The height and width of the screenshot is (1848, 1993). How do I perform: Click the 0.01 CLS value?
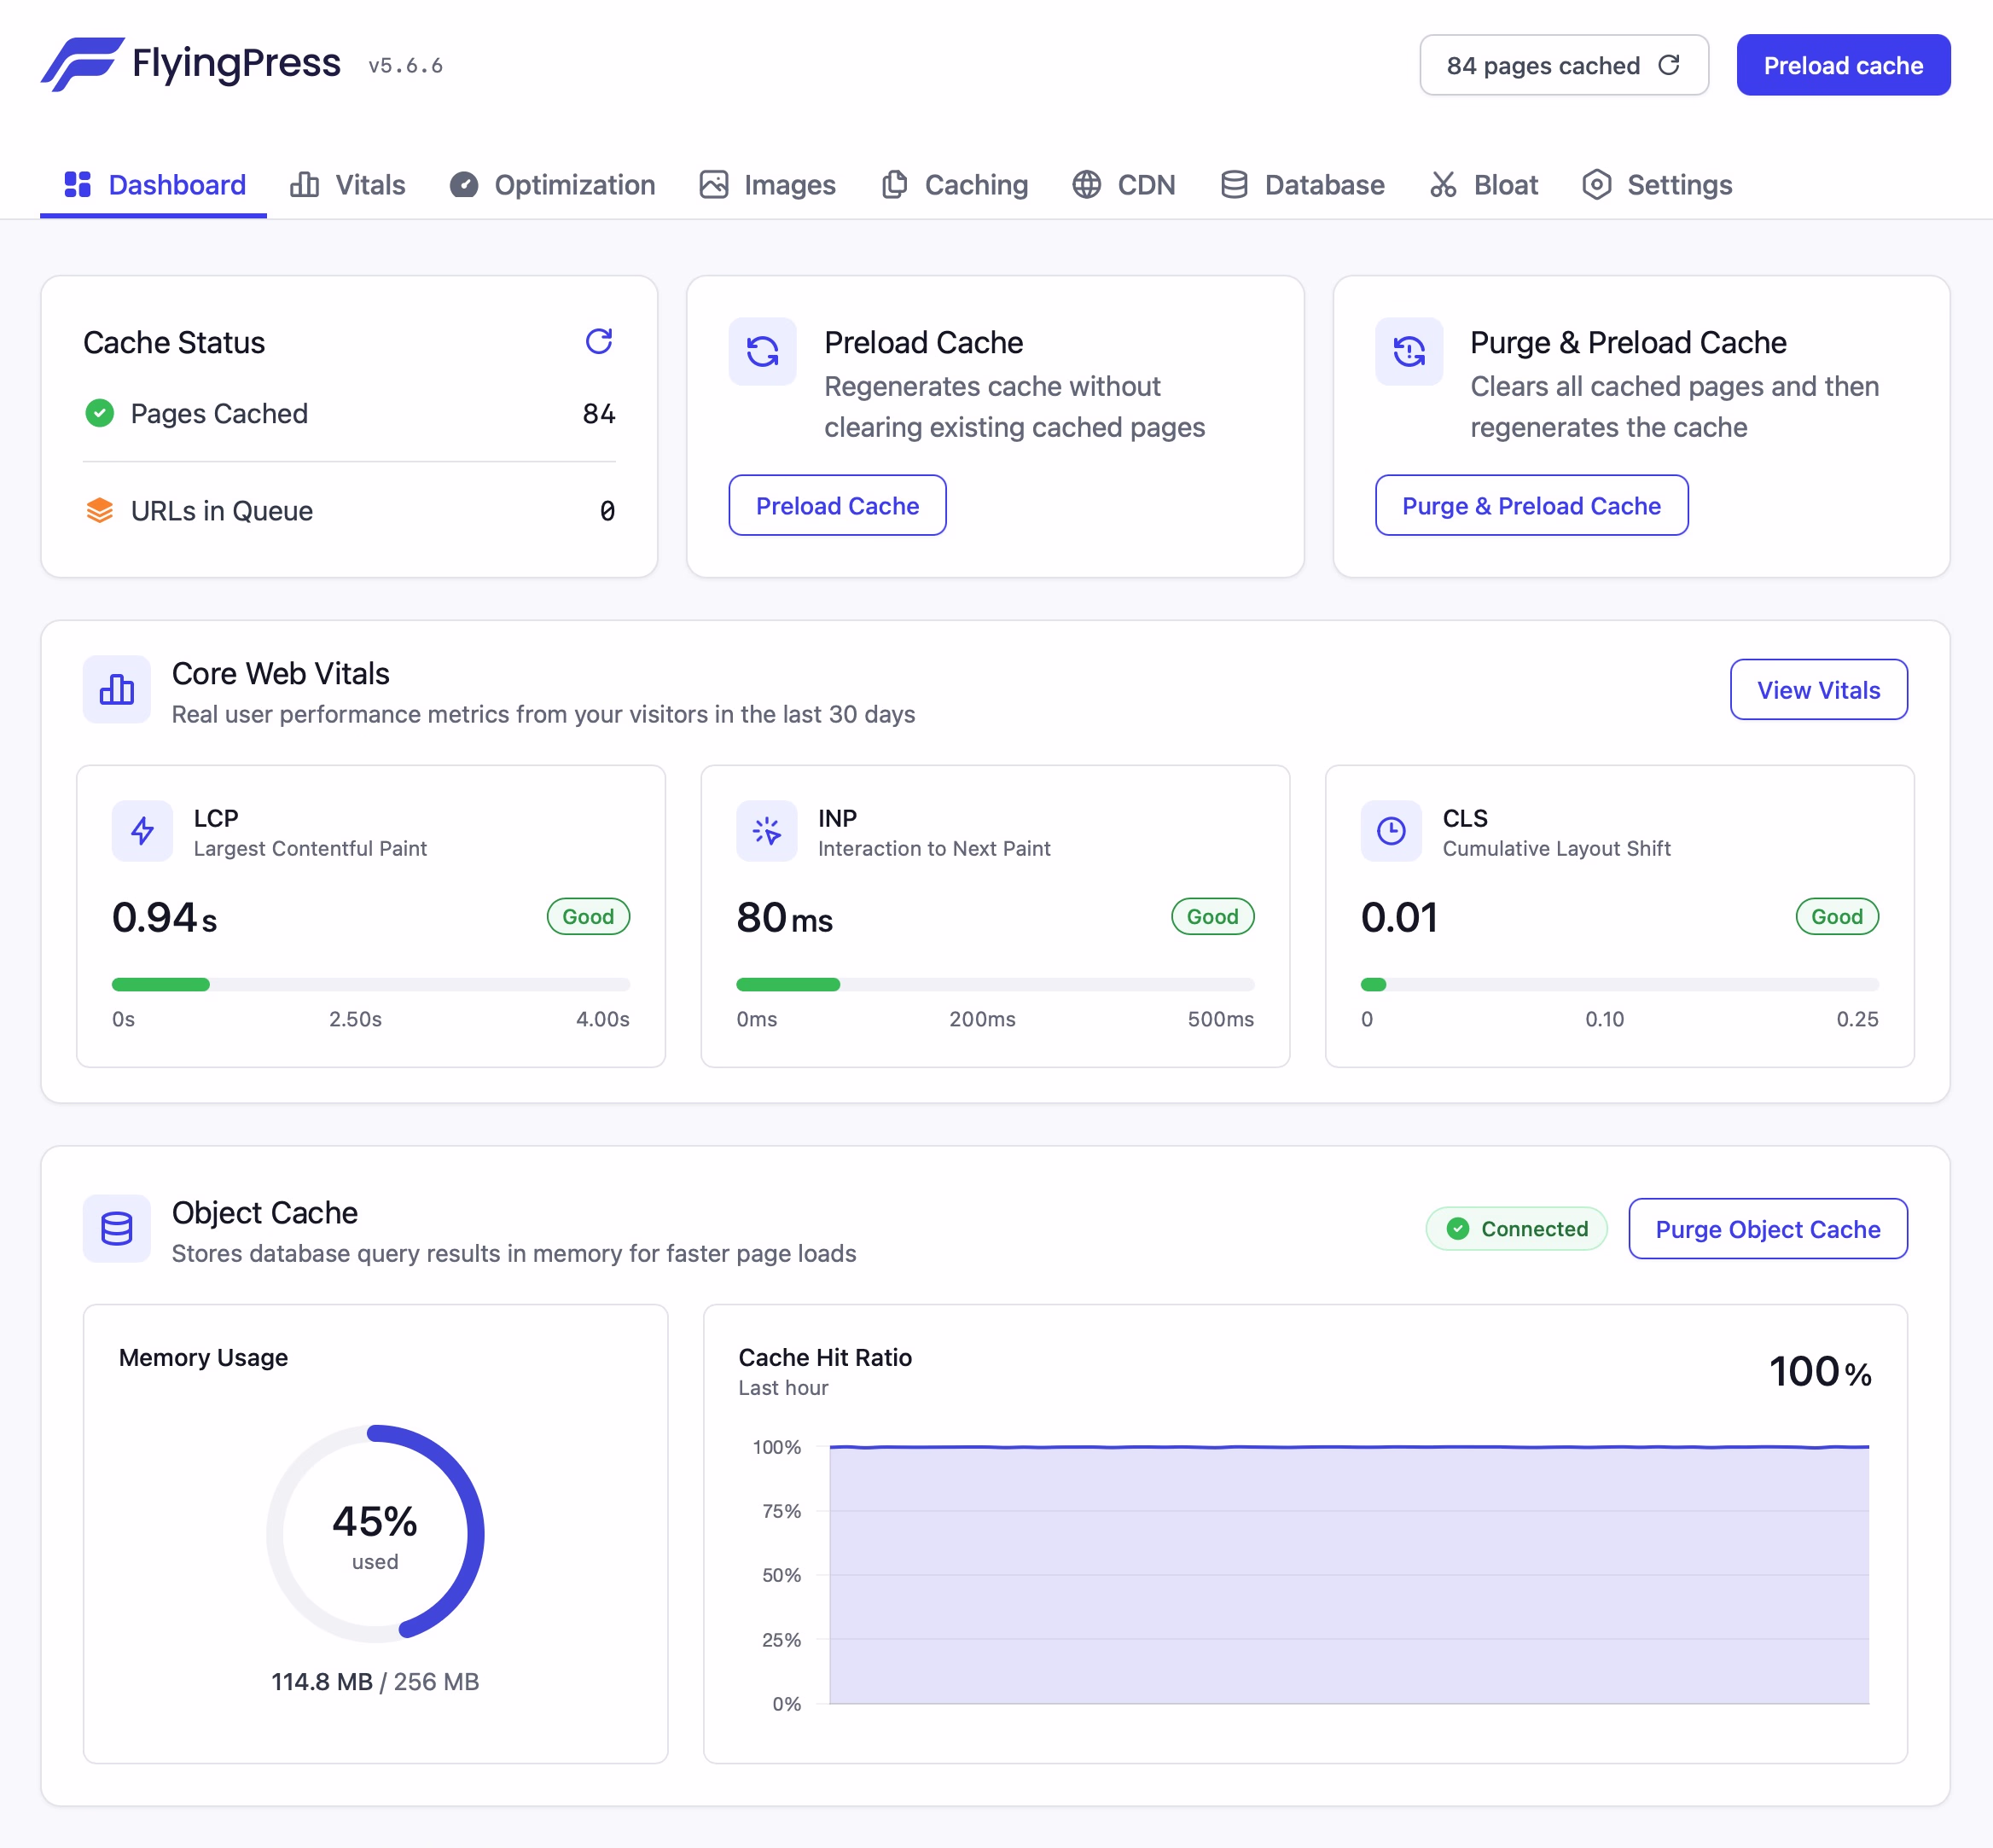[x=1399, y=917]
